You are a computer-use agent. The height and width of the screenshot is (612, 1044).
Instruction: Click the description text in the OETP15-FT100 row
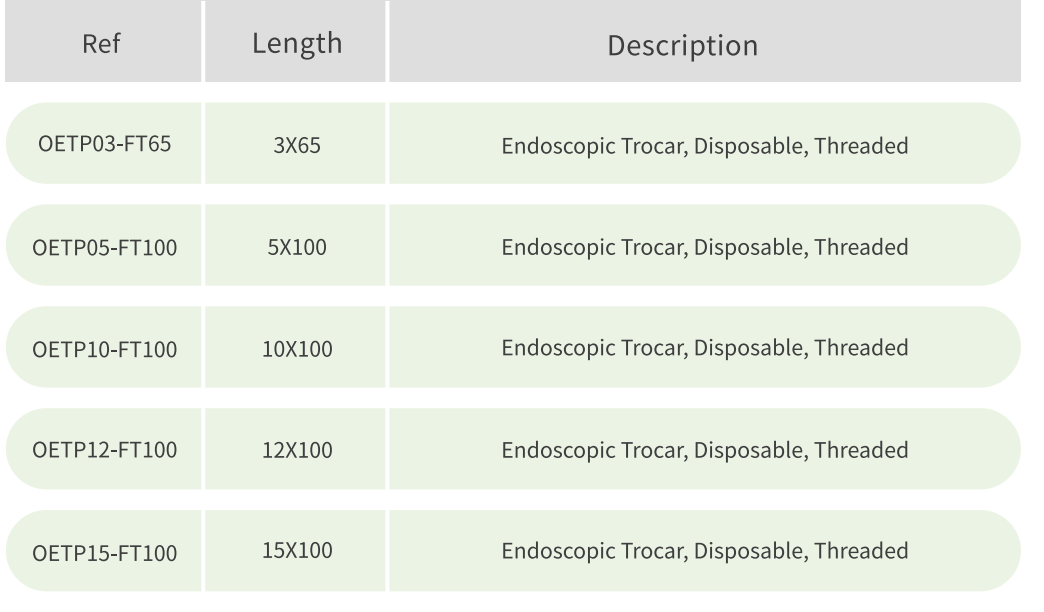tap(704, 551)
